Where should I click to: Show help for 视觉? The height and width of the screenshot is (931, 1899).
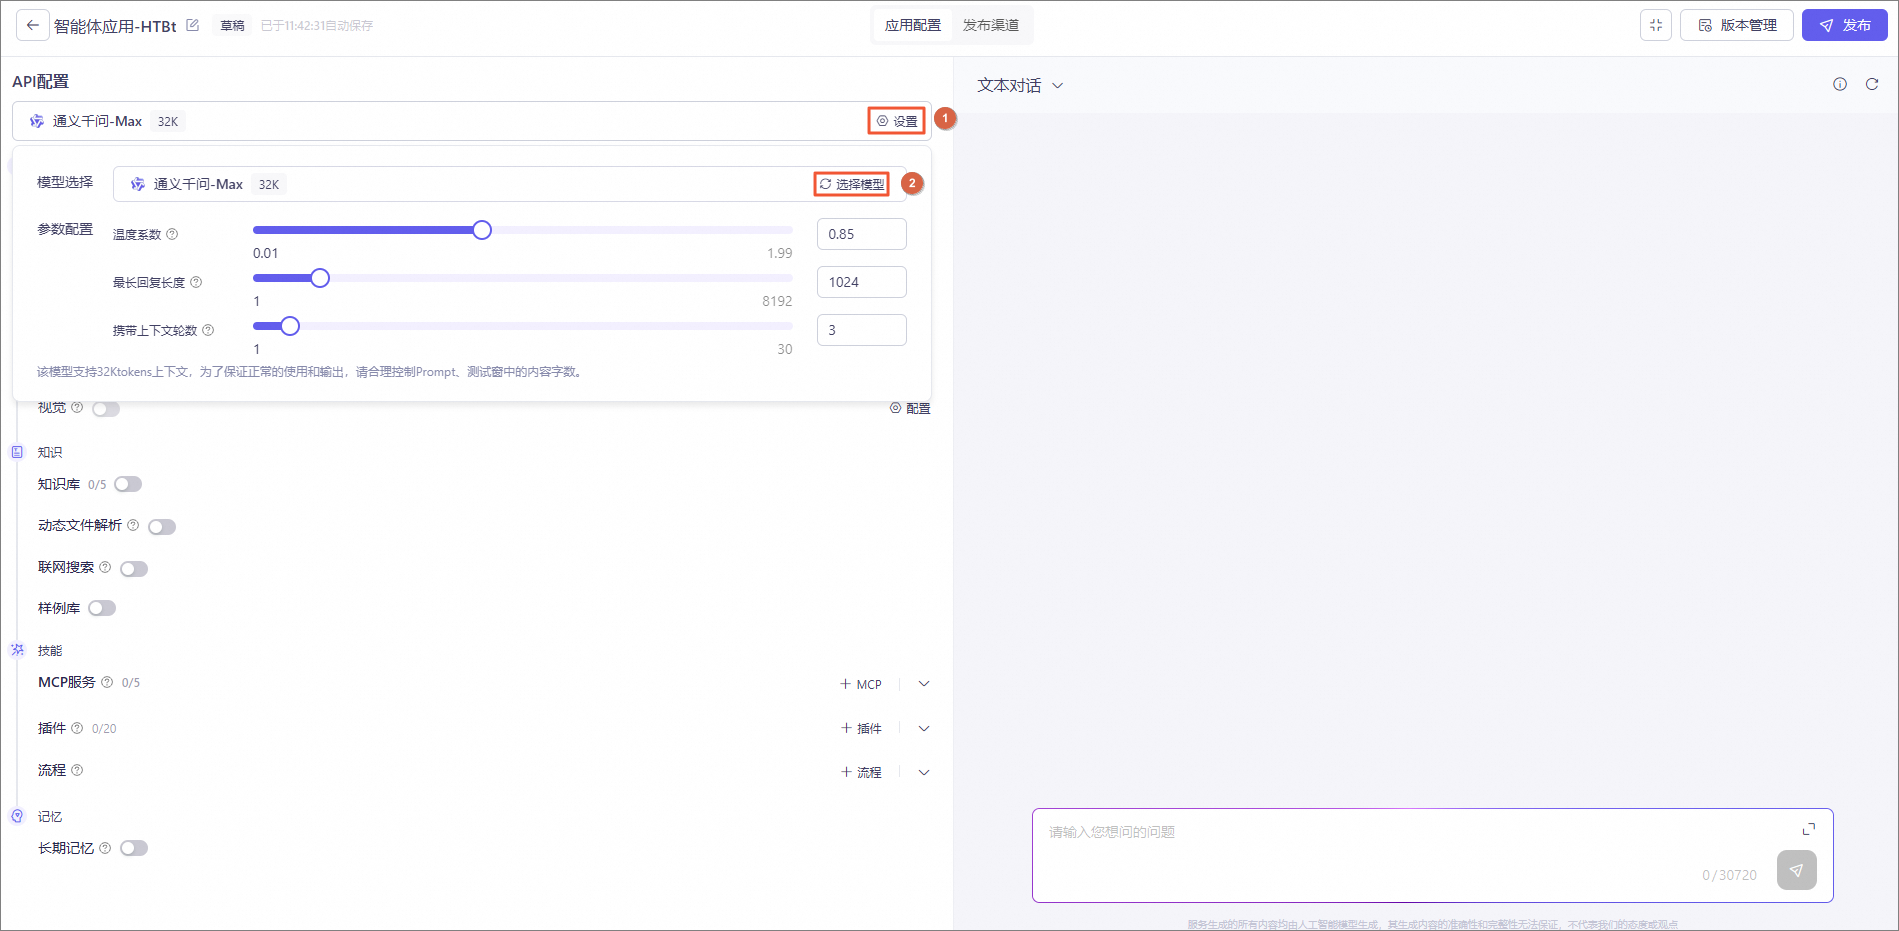pyautogui.click(x=77, y=407)
